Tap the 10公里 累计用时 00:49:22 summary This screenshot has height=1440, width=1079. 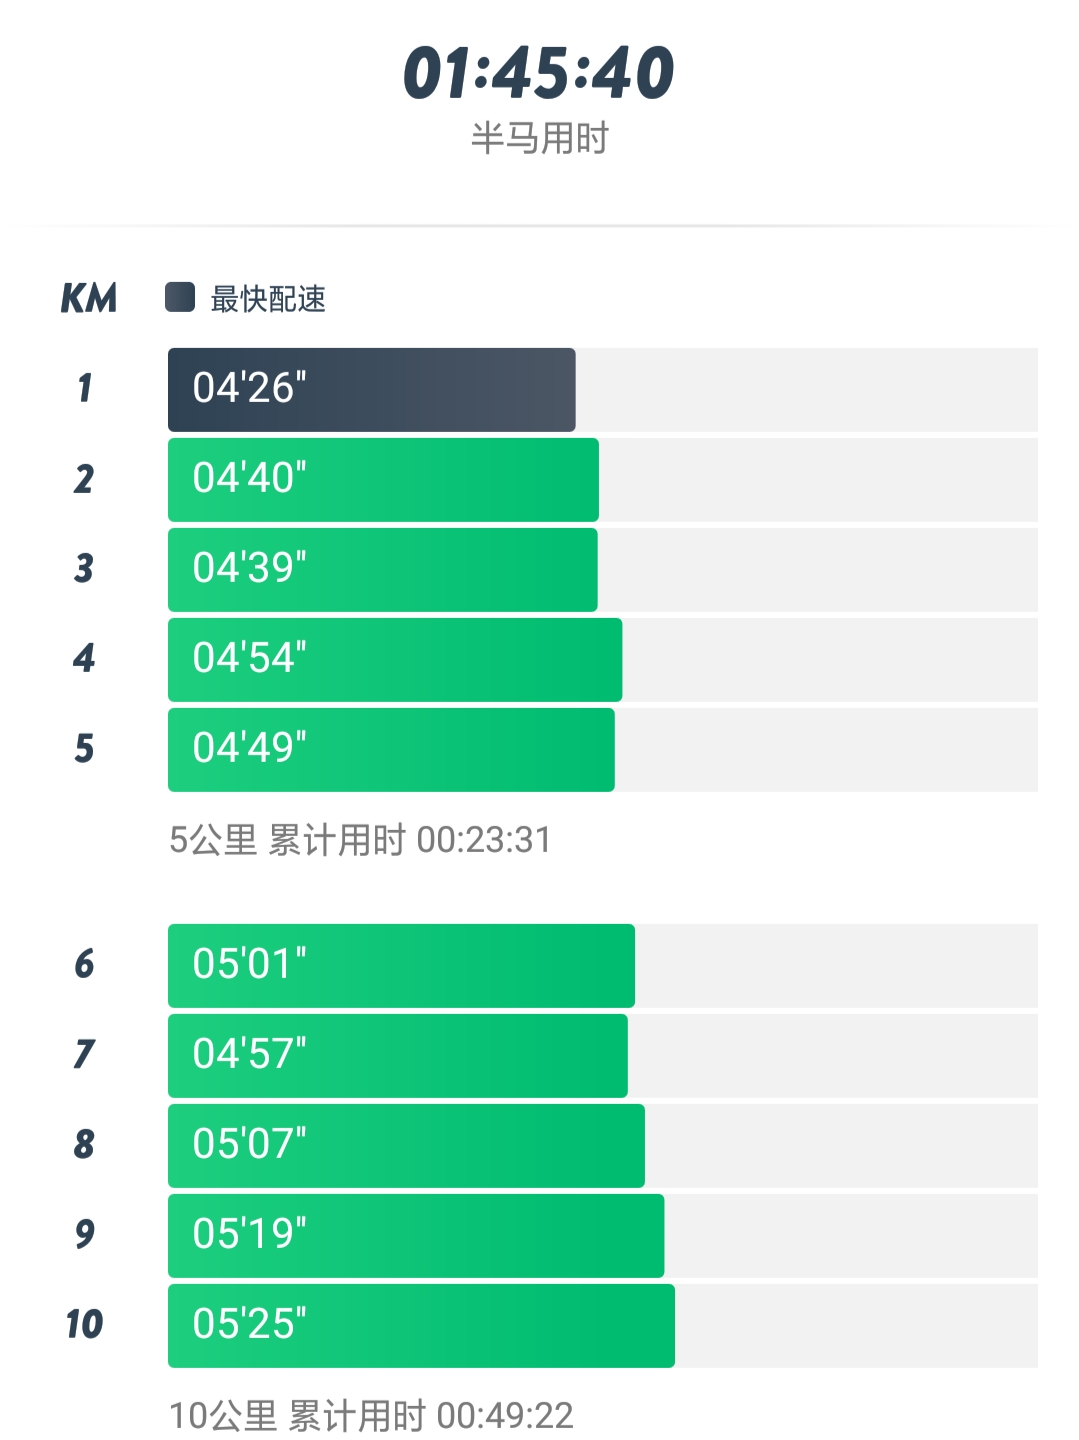click(x=371, y=1415)
